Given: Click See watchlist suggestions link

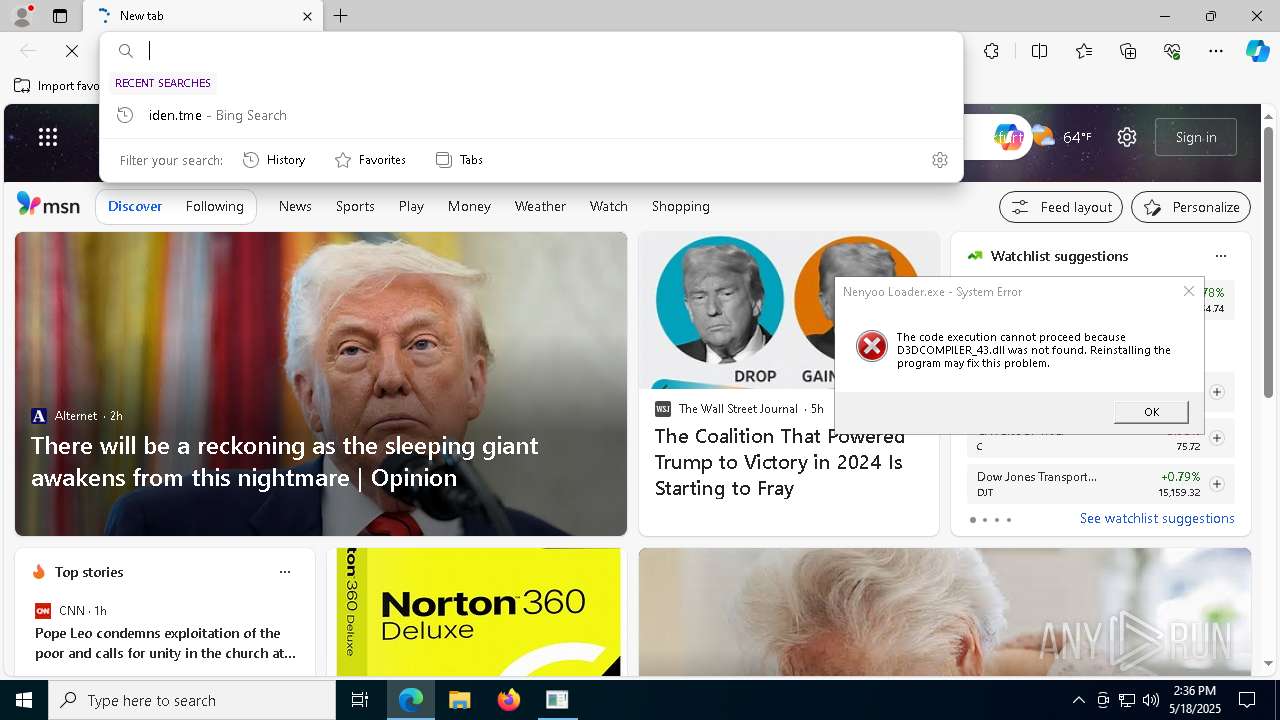Looking at the screenshot, I should click(1157, 518).
